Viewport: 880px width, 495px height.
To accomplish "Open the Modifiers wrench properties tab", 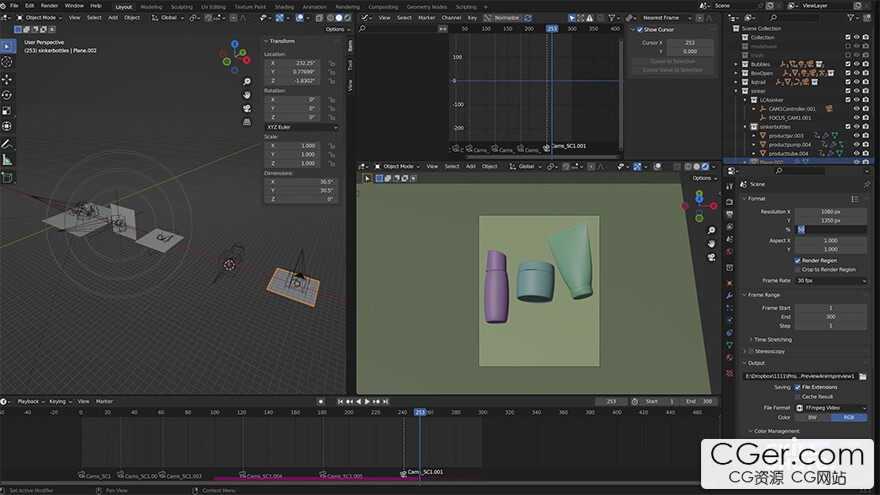I will [730, 295].
